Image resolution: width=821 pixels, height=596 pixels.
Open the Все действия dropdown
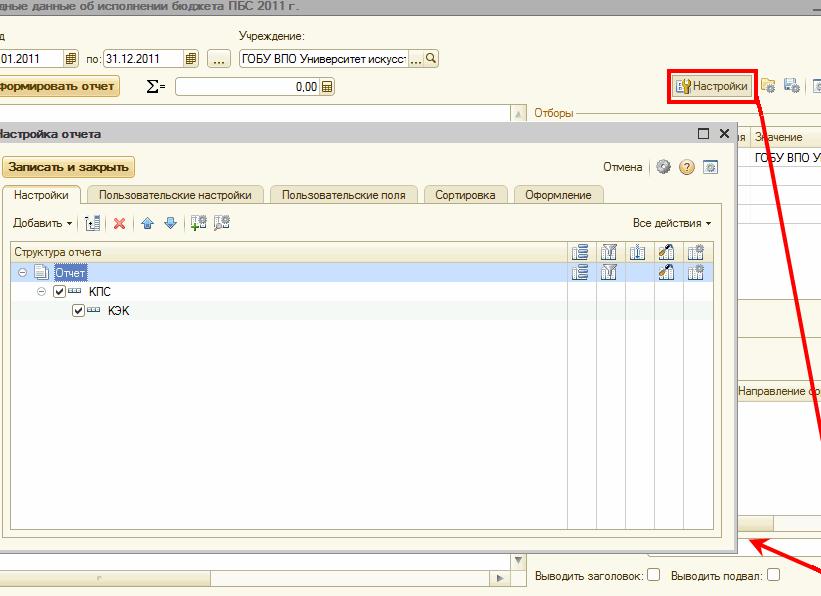tap(672, 223)
